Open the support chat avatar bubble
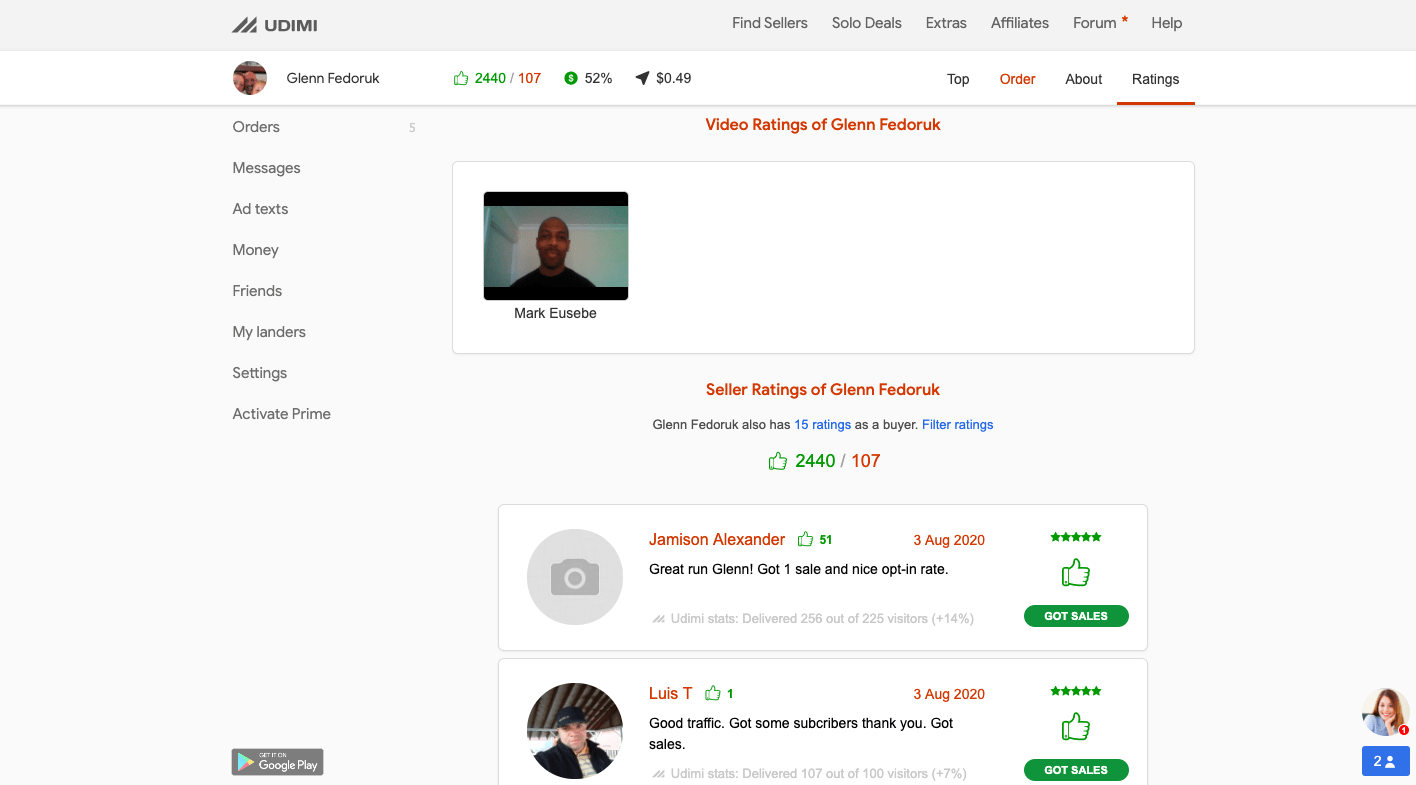The width and height of the screenshot is (1416, 785). [1385, 712]
